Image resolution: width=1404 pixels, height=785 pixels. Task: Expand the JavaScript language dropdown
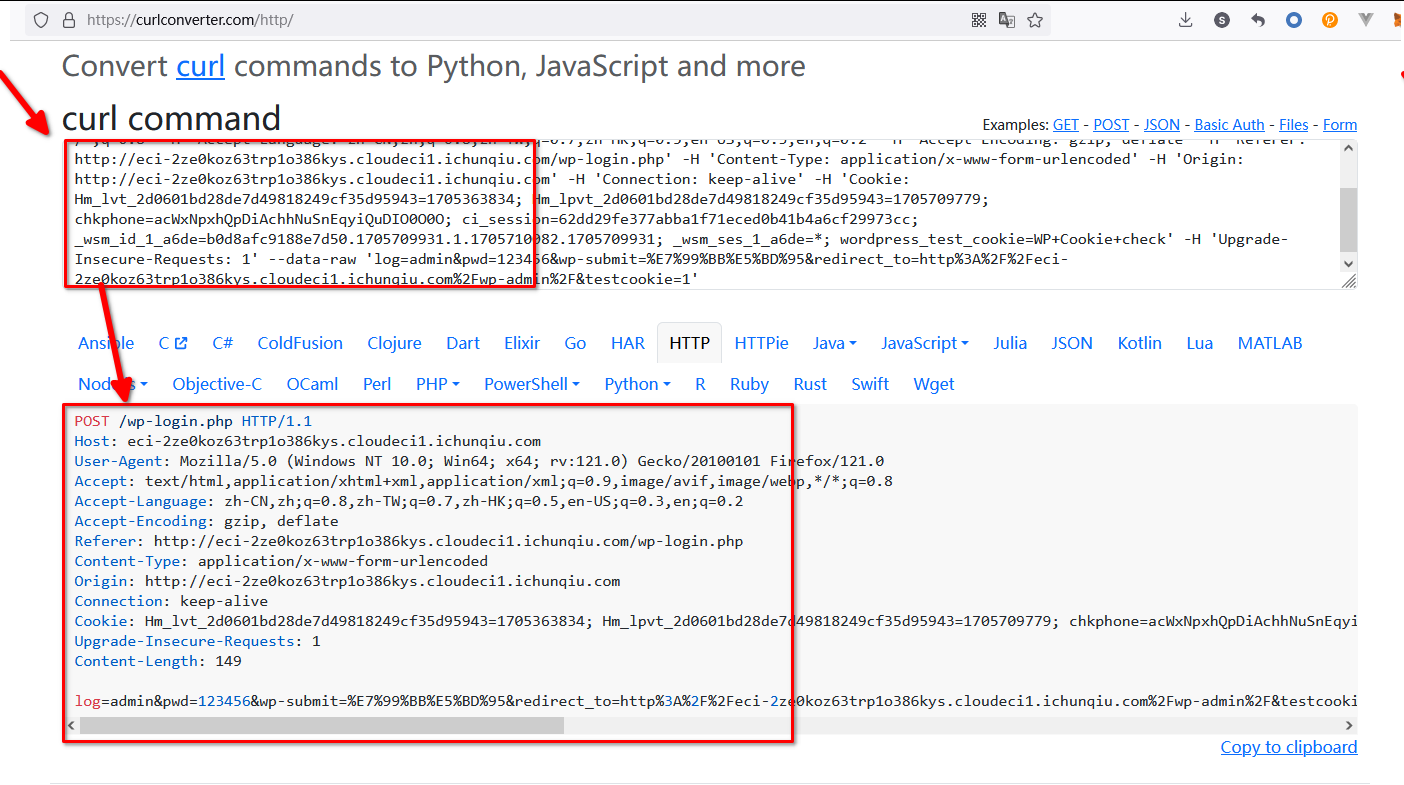(x=924, y=343)
